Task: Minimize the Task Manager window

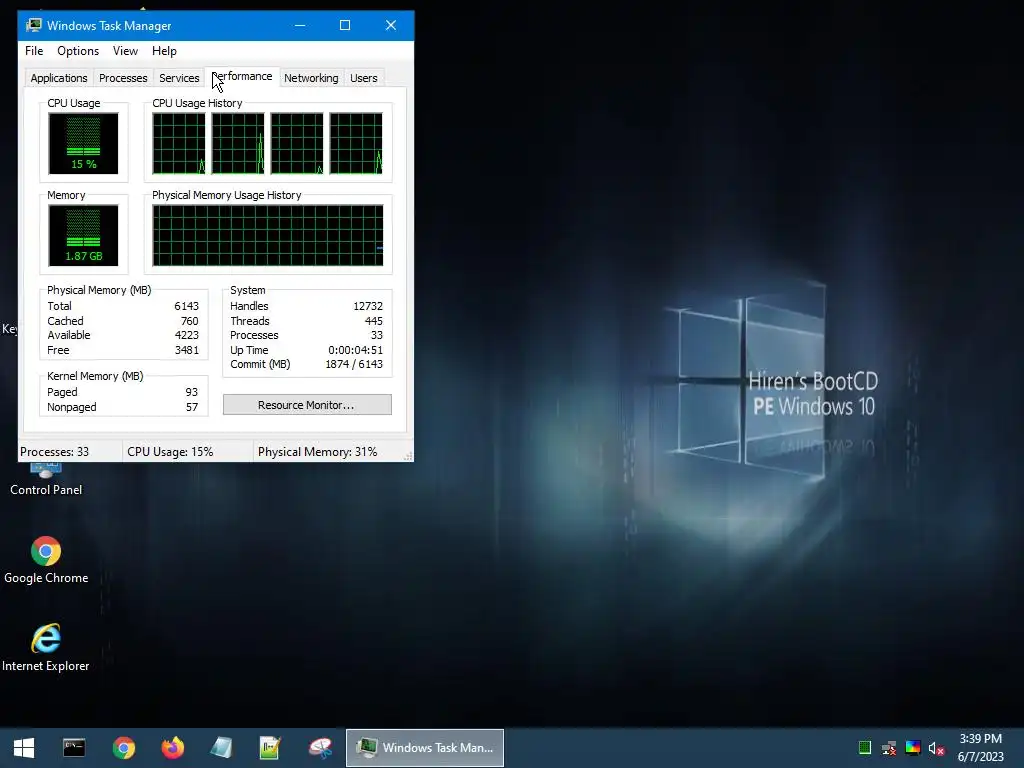Action: click(300, 25)
